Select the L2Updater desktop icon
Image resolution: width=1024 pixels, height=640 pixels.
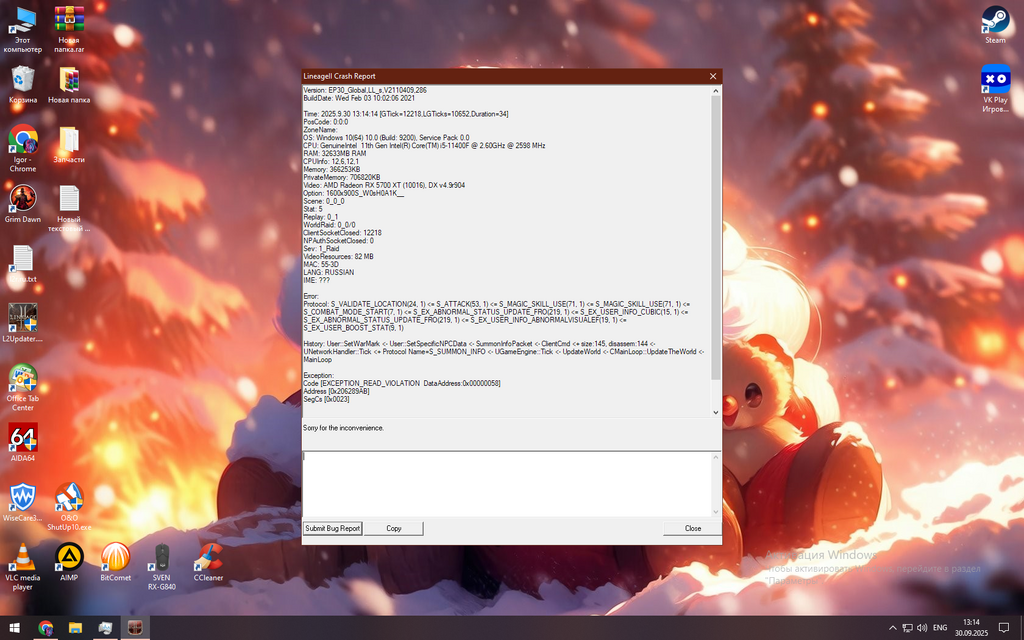22,318
